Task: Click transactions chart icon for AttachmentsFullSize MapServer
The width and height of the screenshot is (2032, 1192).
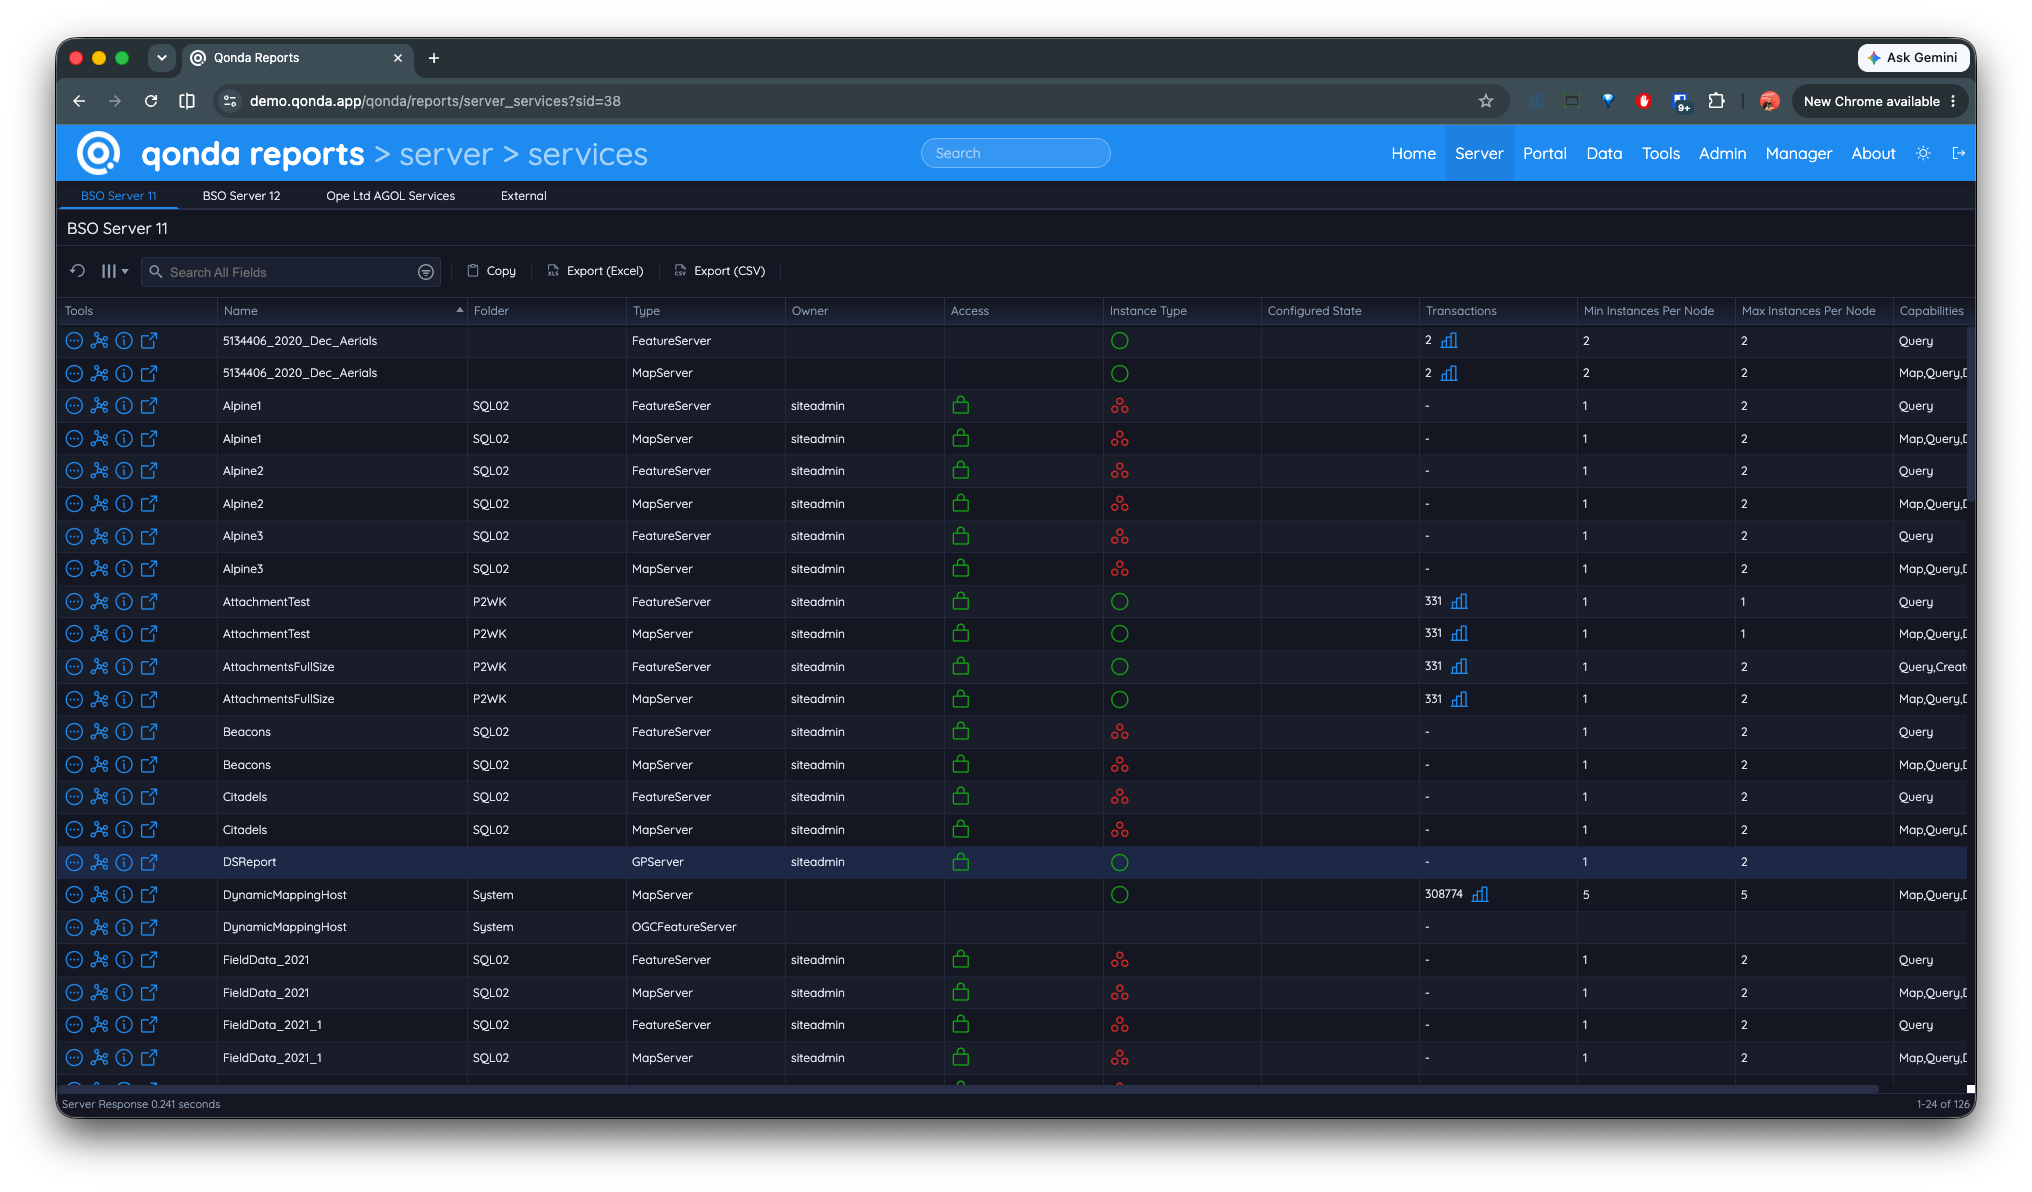Action: click(x=1459, y=699)
